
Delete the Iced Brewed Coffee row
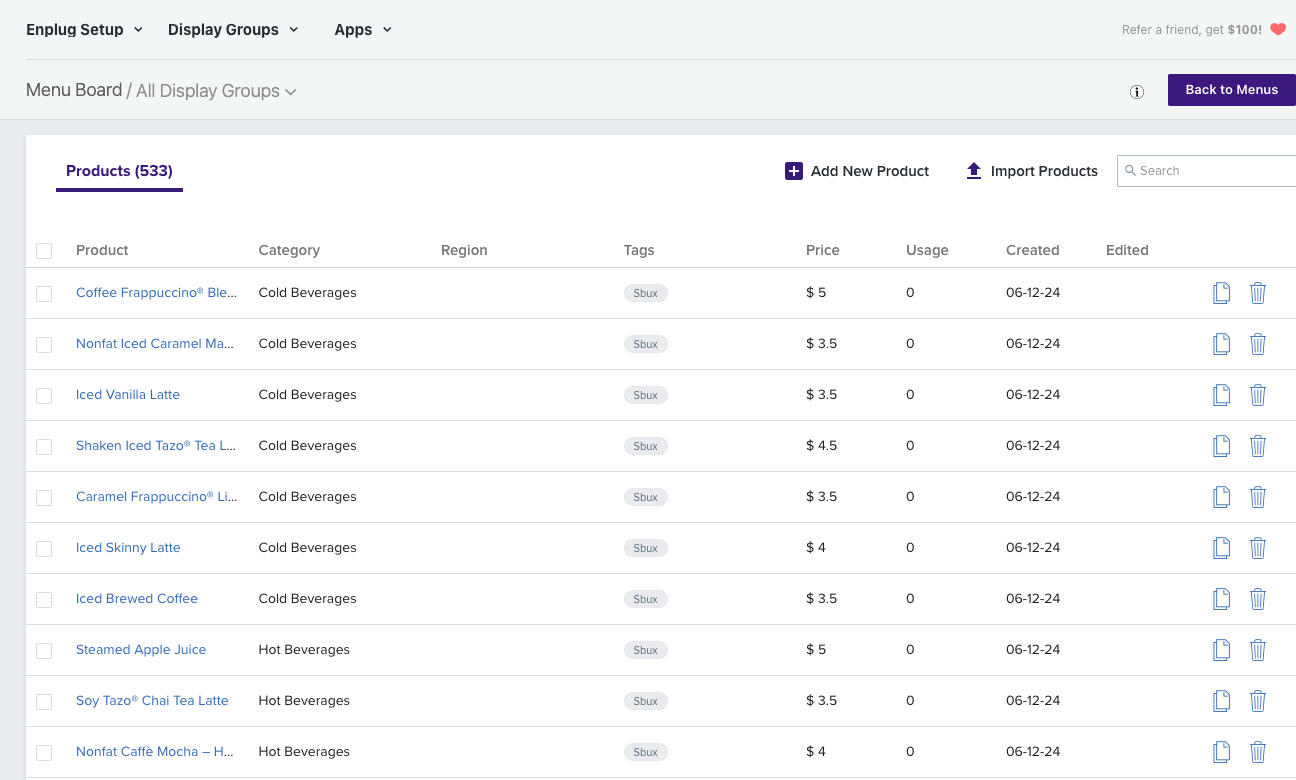pos(1257,598)
